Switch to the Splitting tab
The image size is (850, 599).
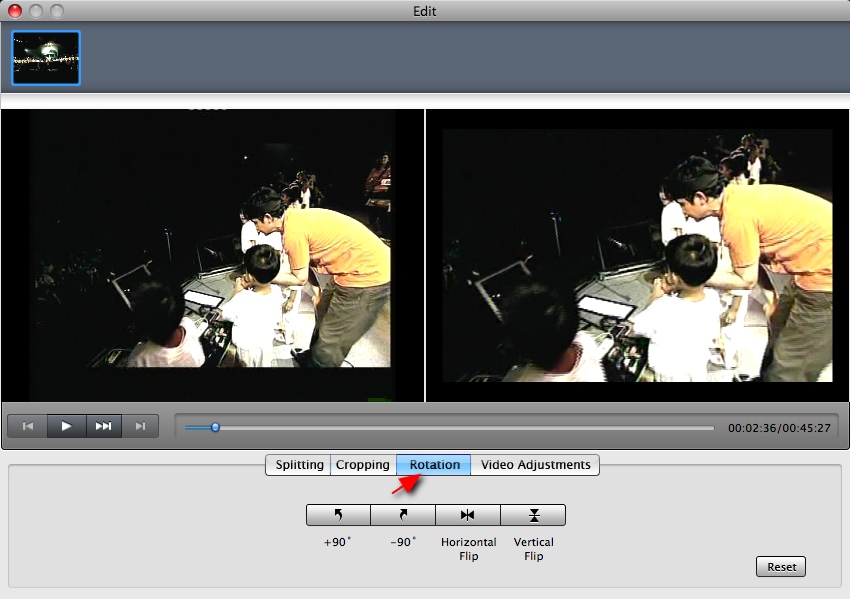click(x=299, y=465)
